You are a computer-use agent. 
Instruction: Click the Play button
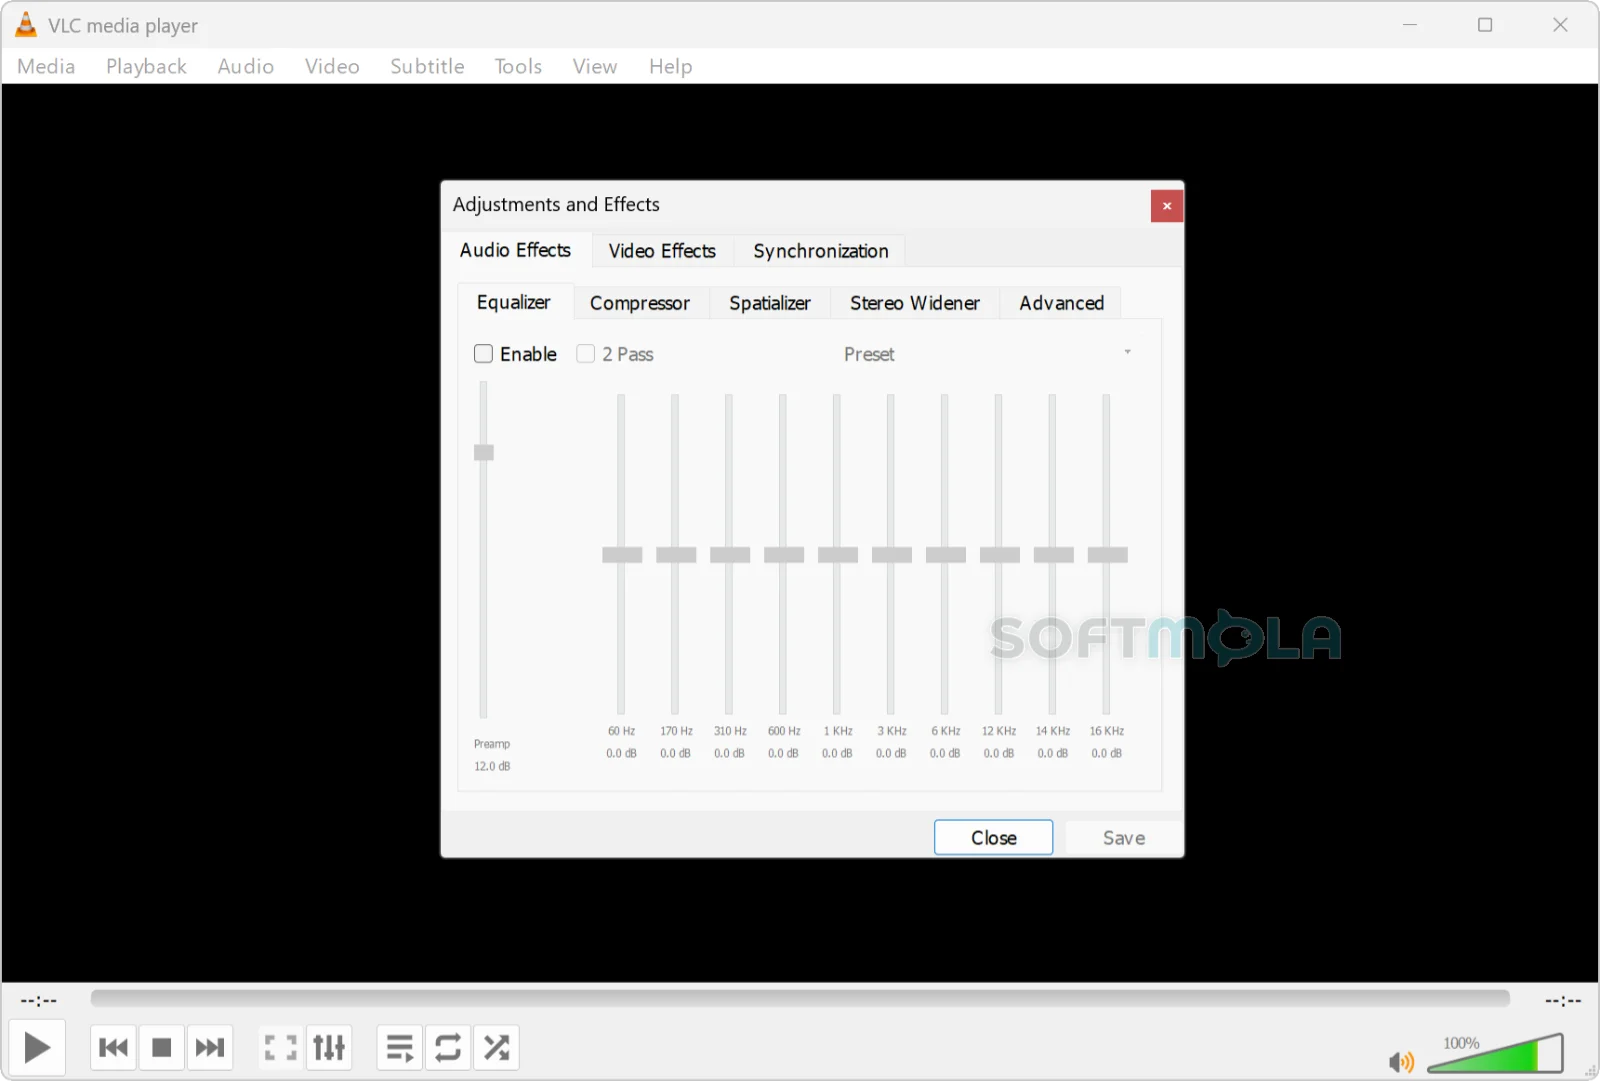tap(37, 1047)
